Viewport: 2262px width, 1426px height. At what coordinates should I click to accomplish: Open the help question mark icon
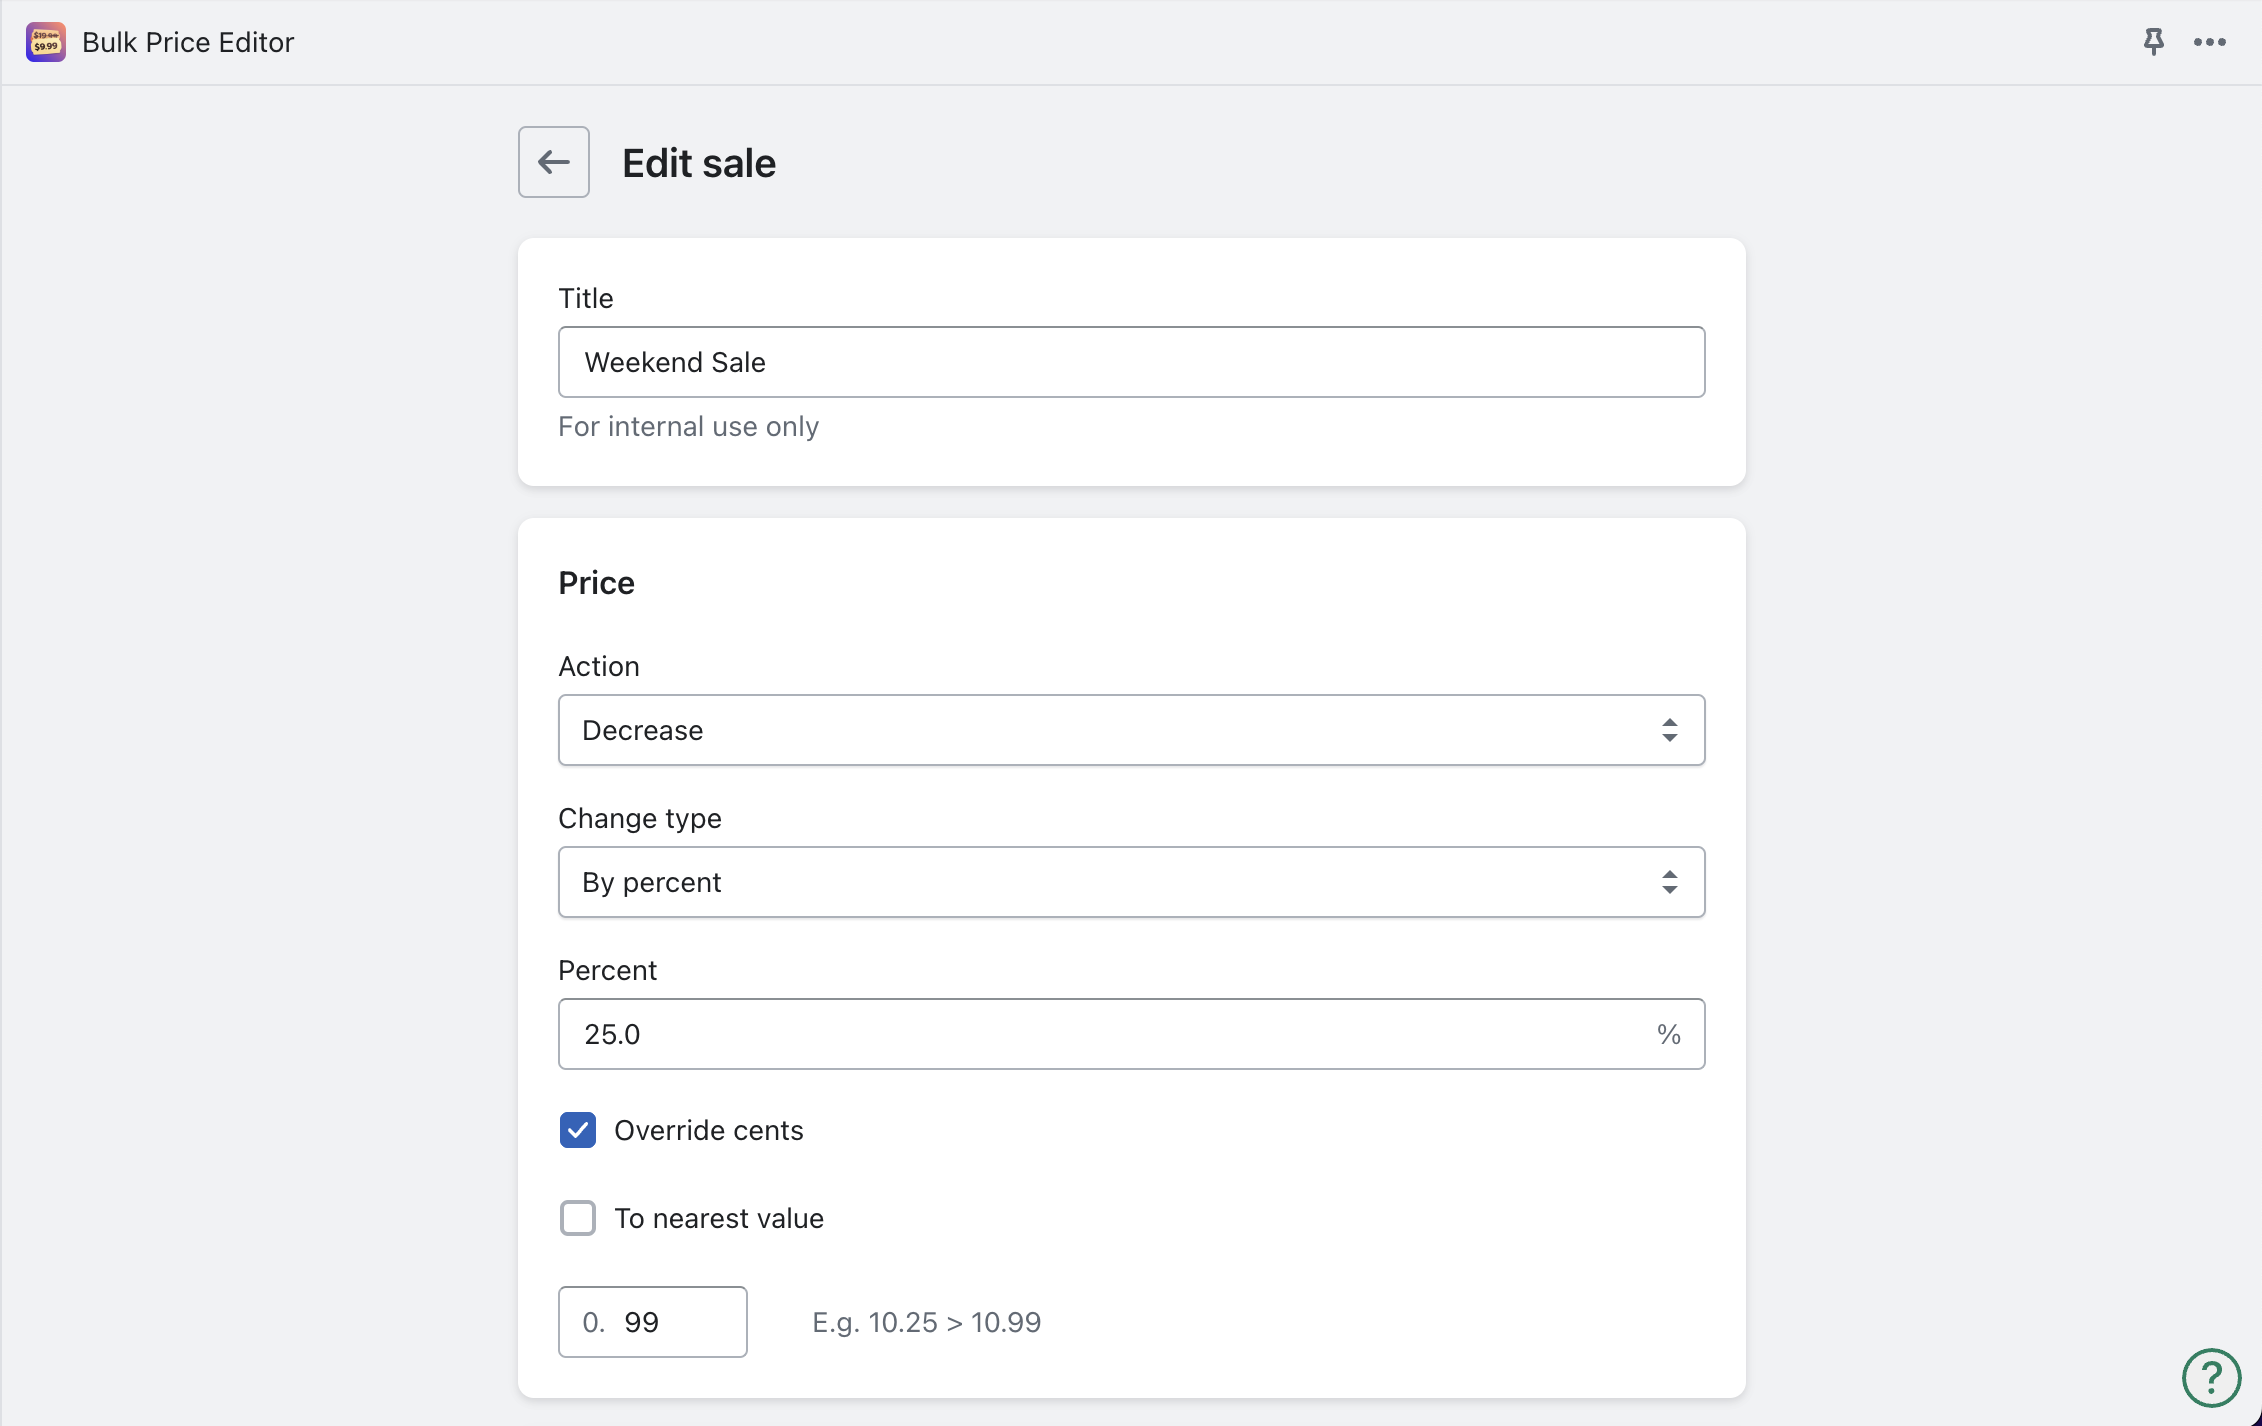coord(2211,1377)
